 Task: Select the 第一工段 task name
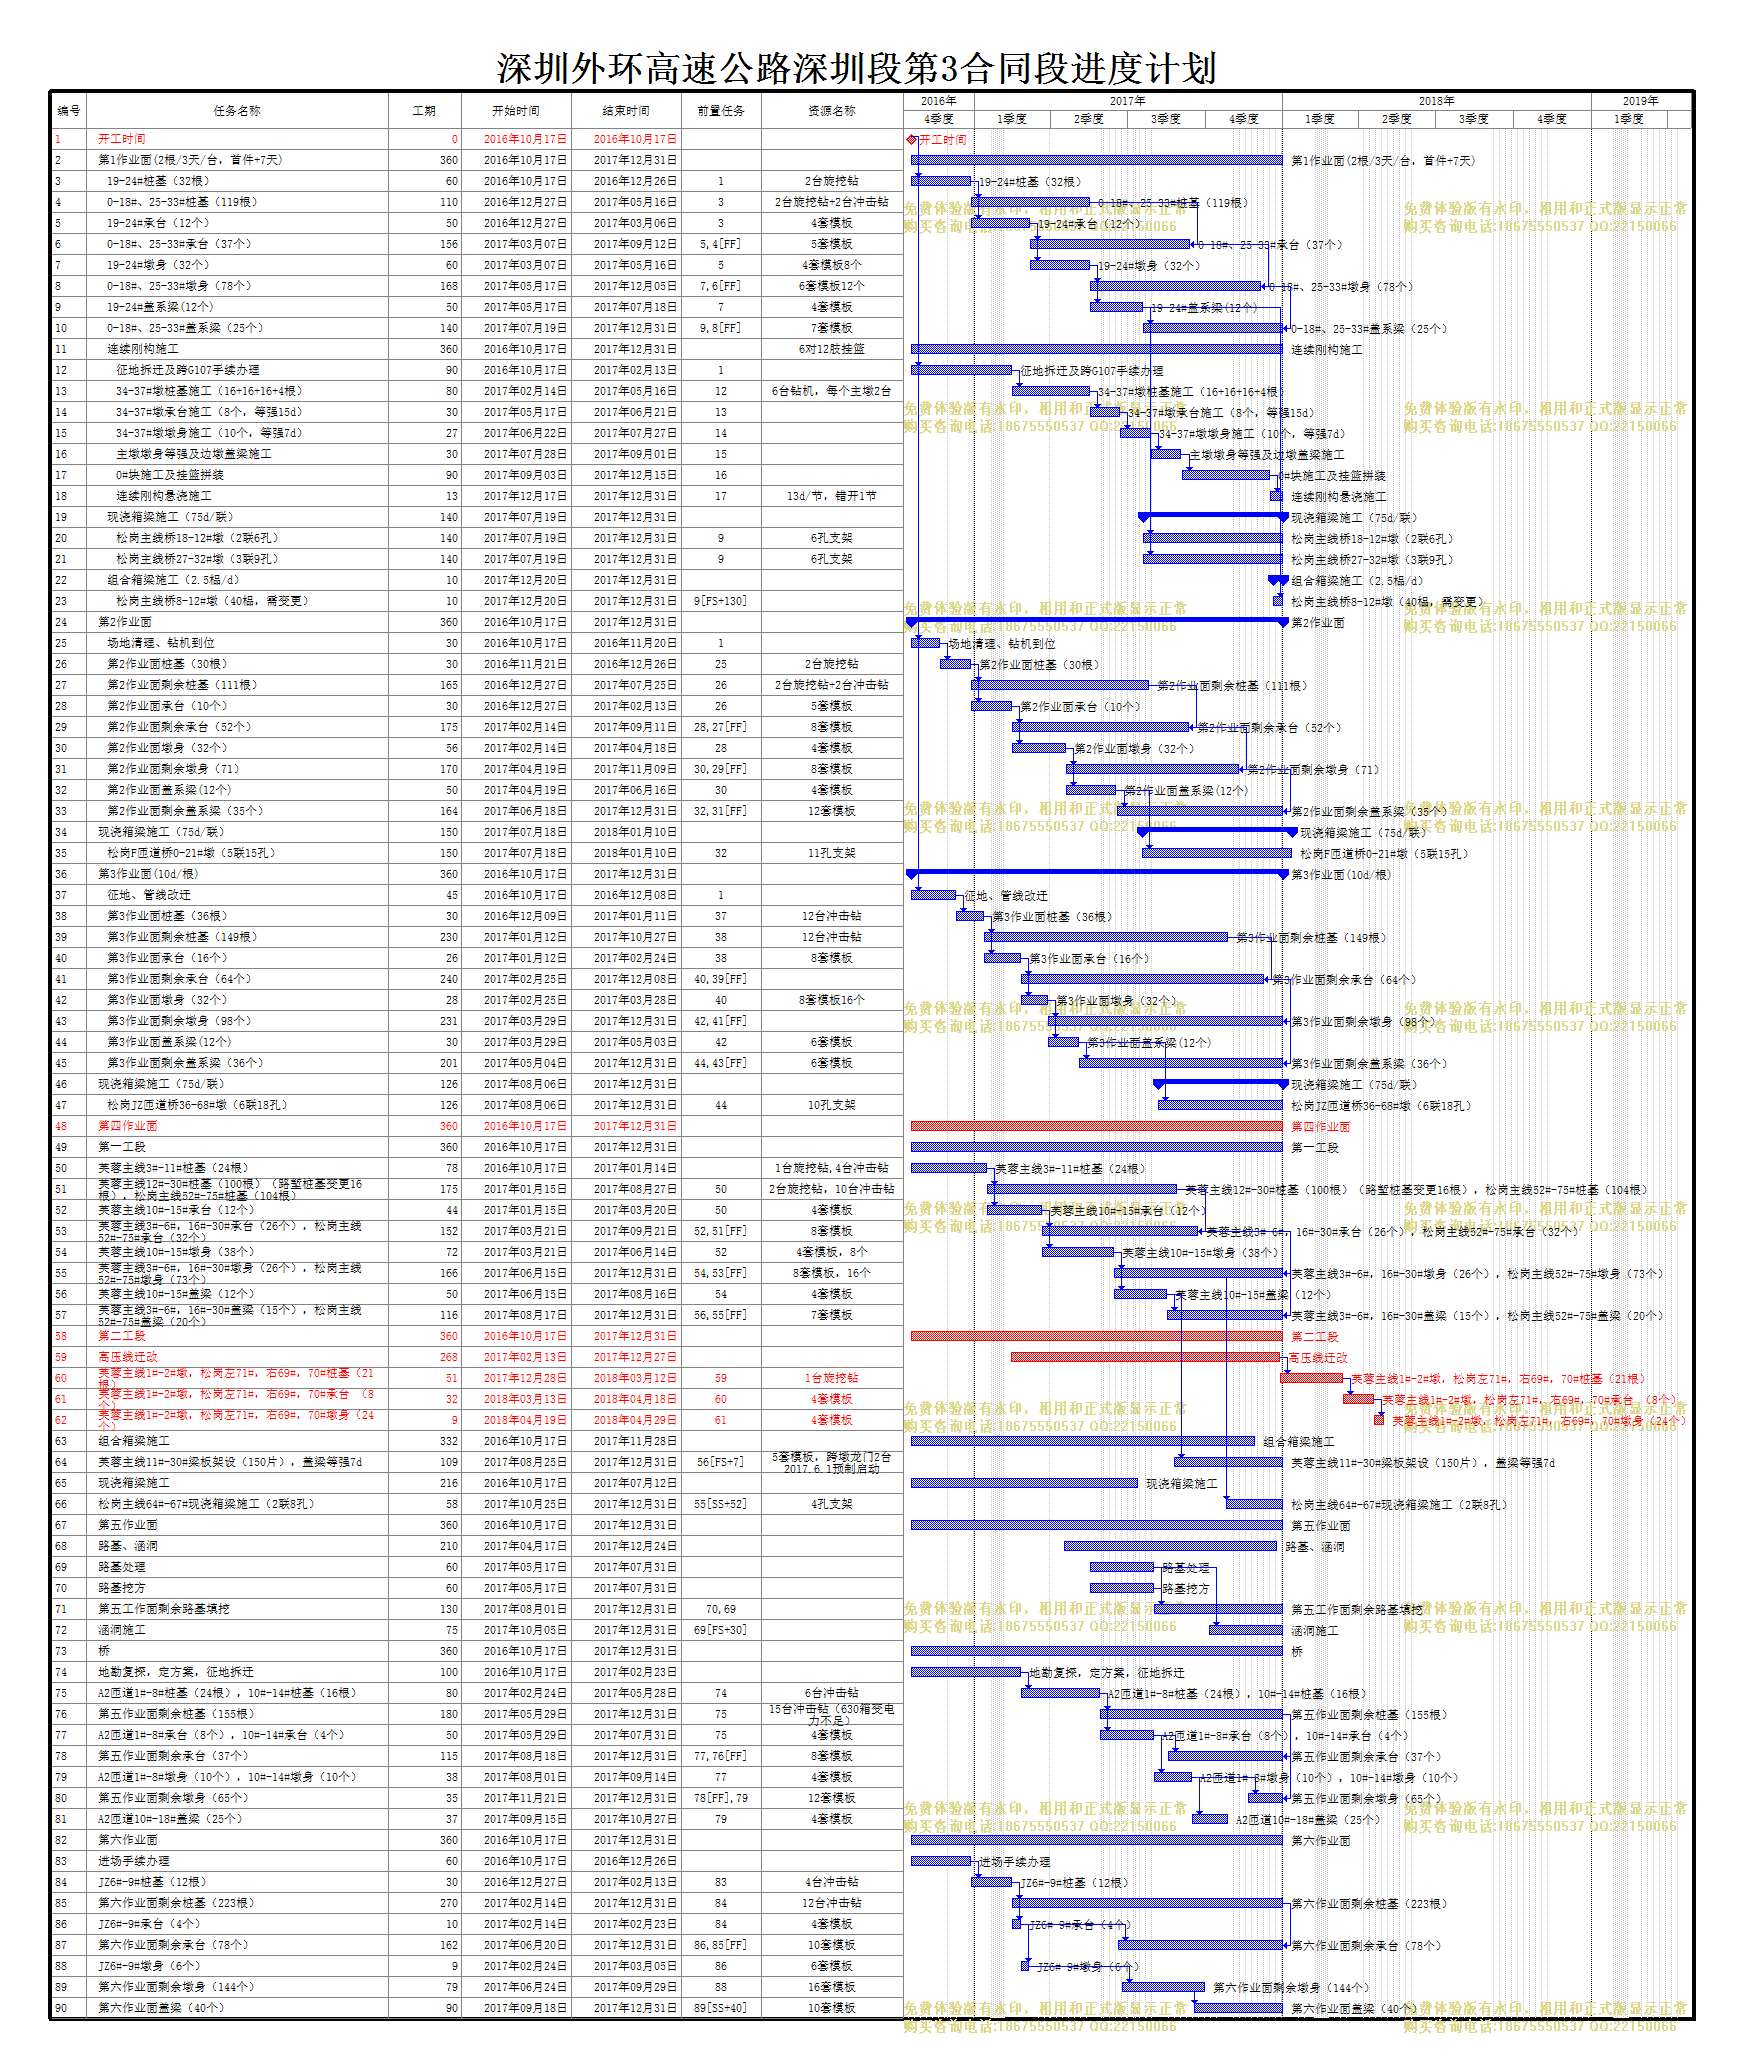coord(122,1147)
